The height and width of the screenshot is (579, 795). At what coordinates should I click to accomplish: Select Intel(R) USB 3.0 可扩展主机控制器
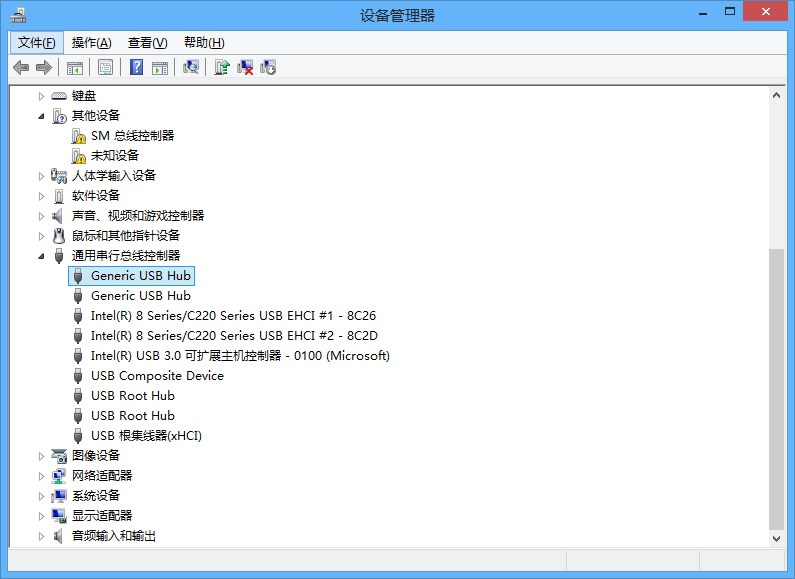[240, 356]
